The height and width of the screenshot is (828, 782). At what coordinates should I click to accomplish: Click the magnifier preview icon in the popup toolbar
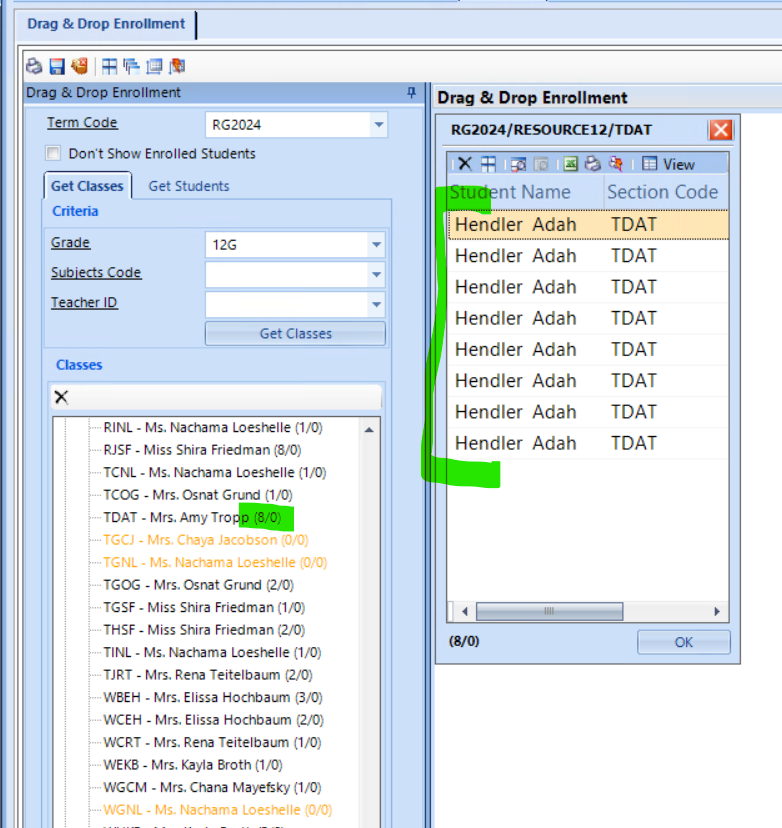pos(518,164)
